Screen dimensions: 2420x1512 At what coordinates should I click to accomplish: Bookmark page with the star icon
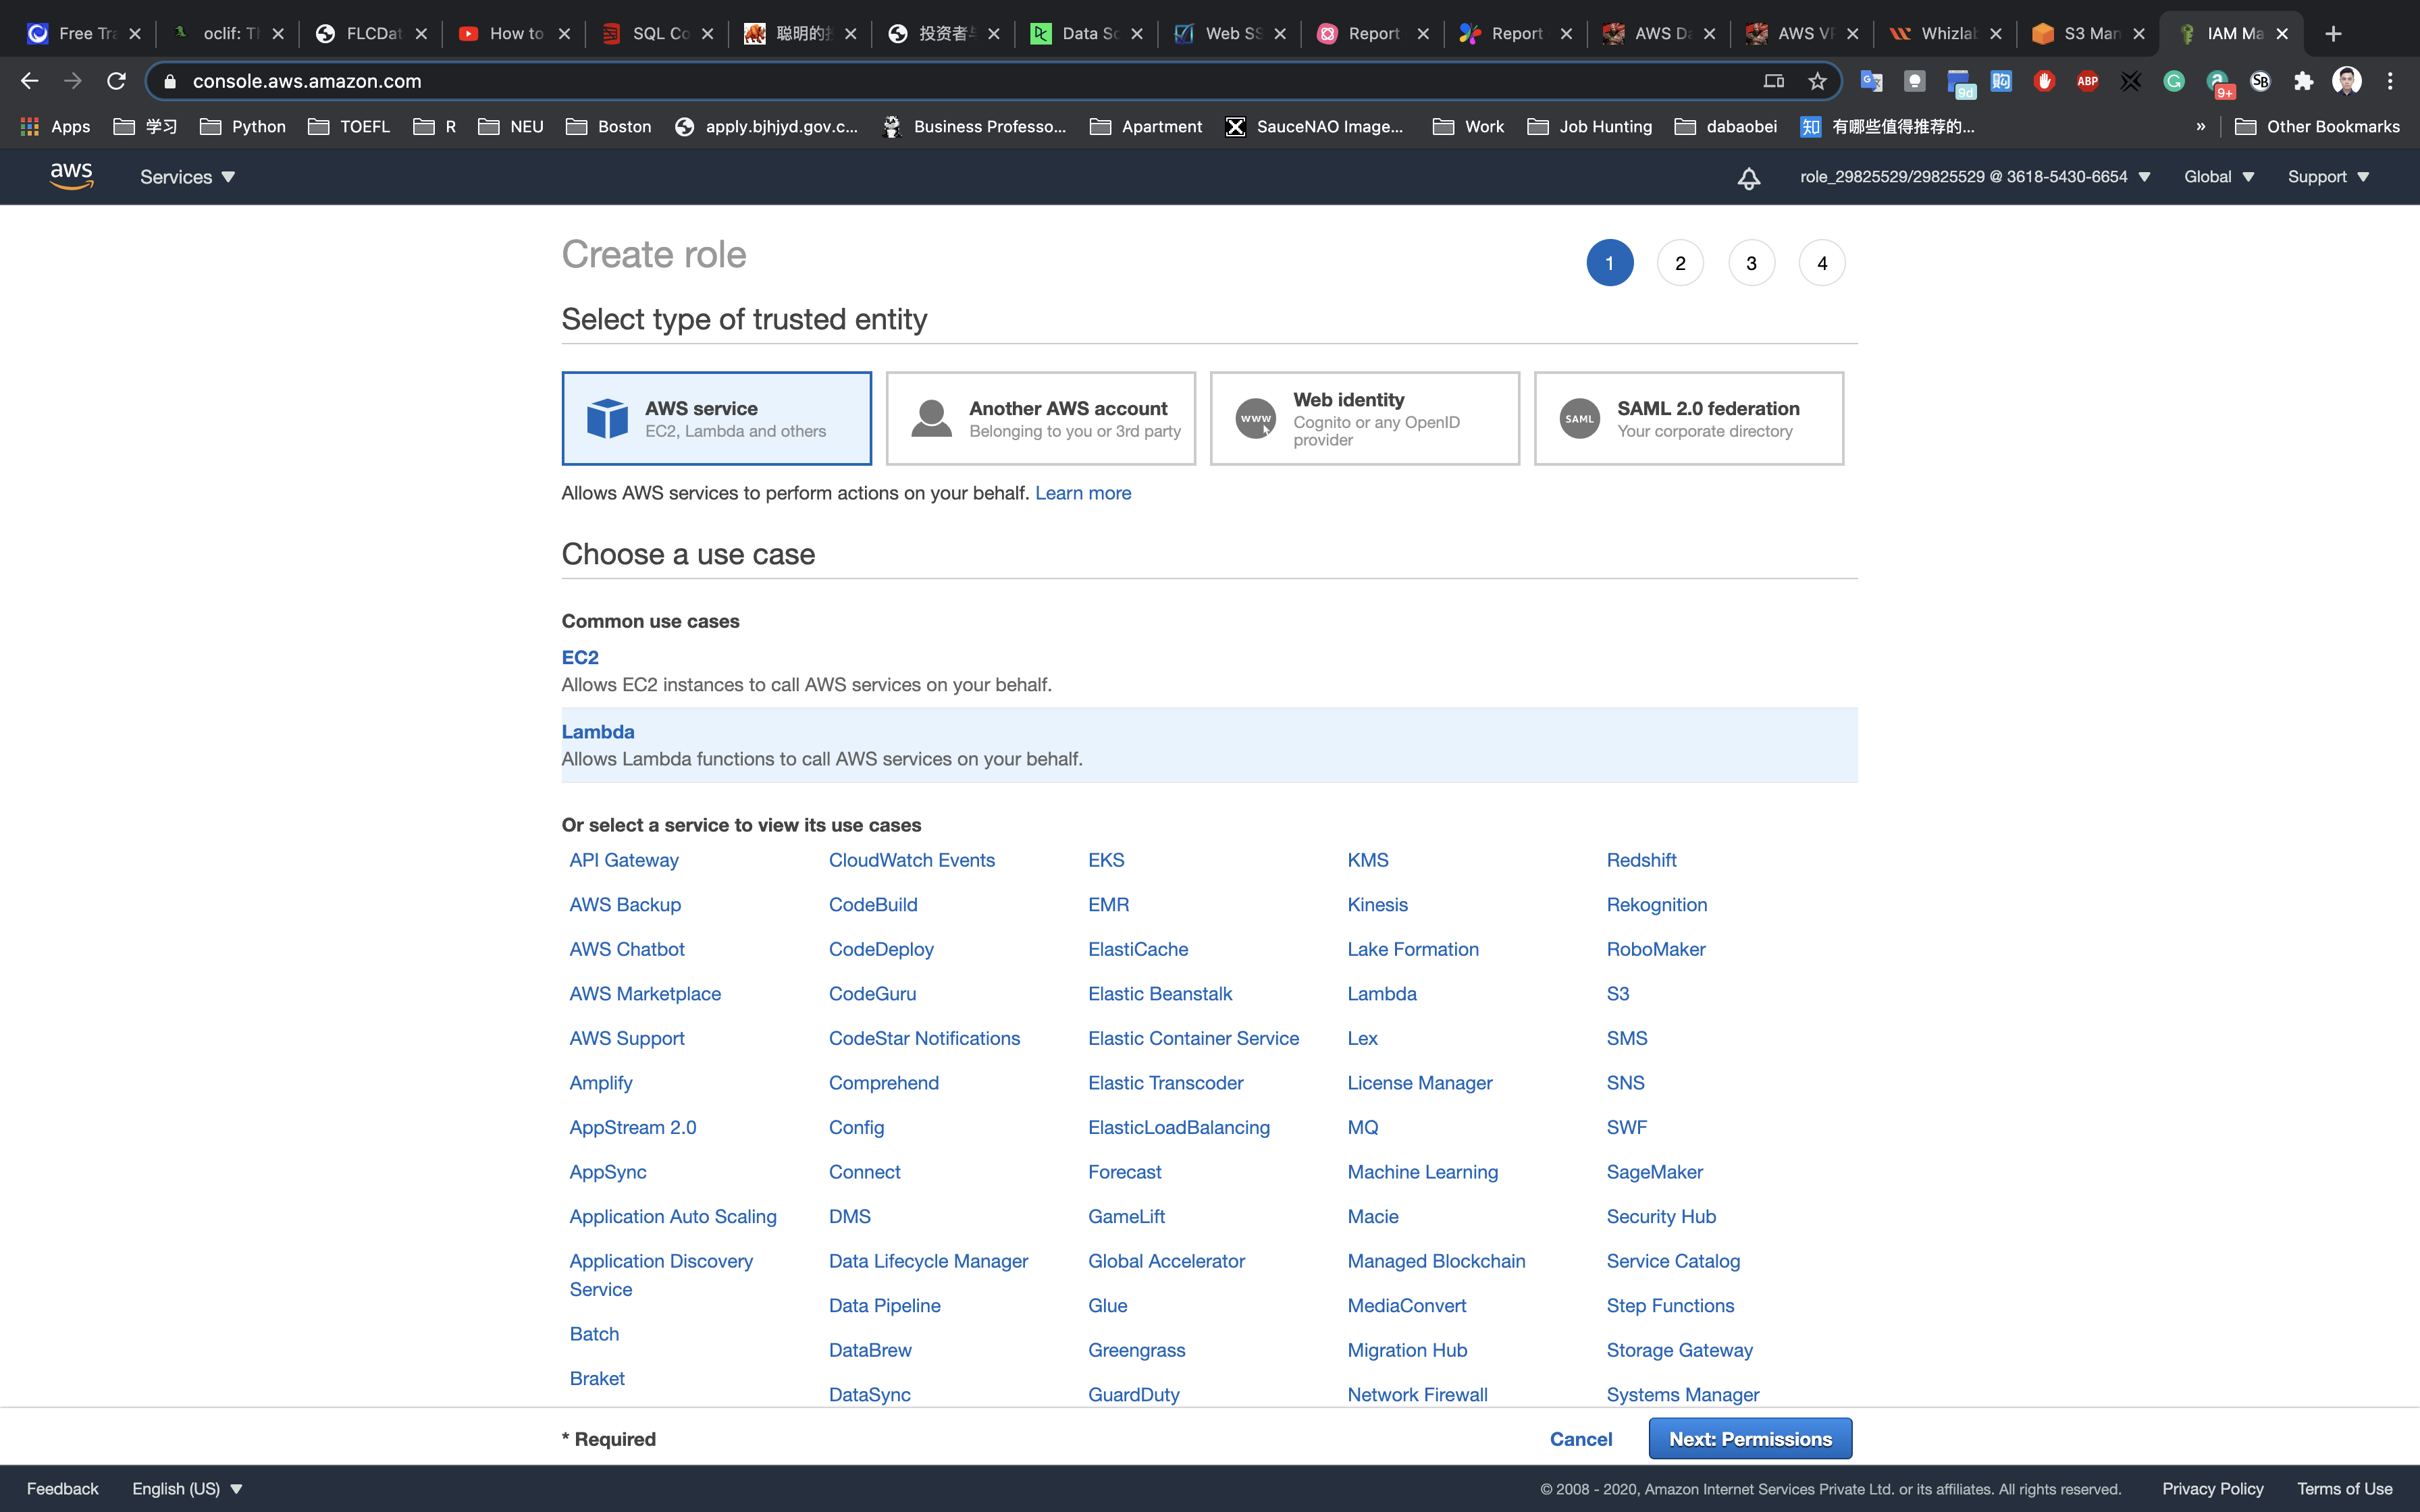pos(1817,81)
